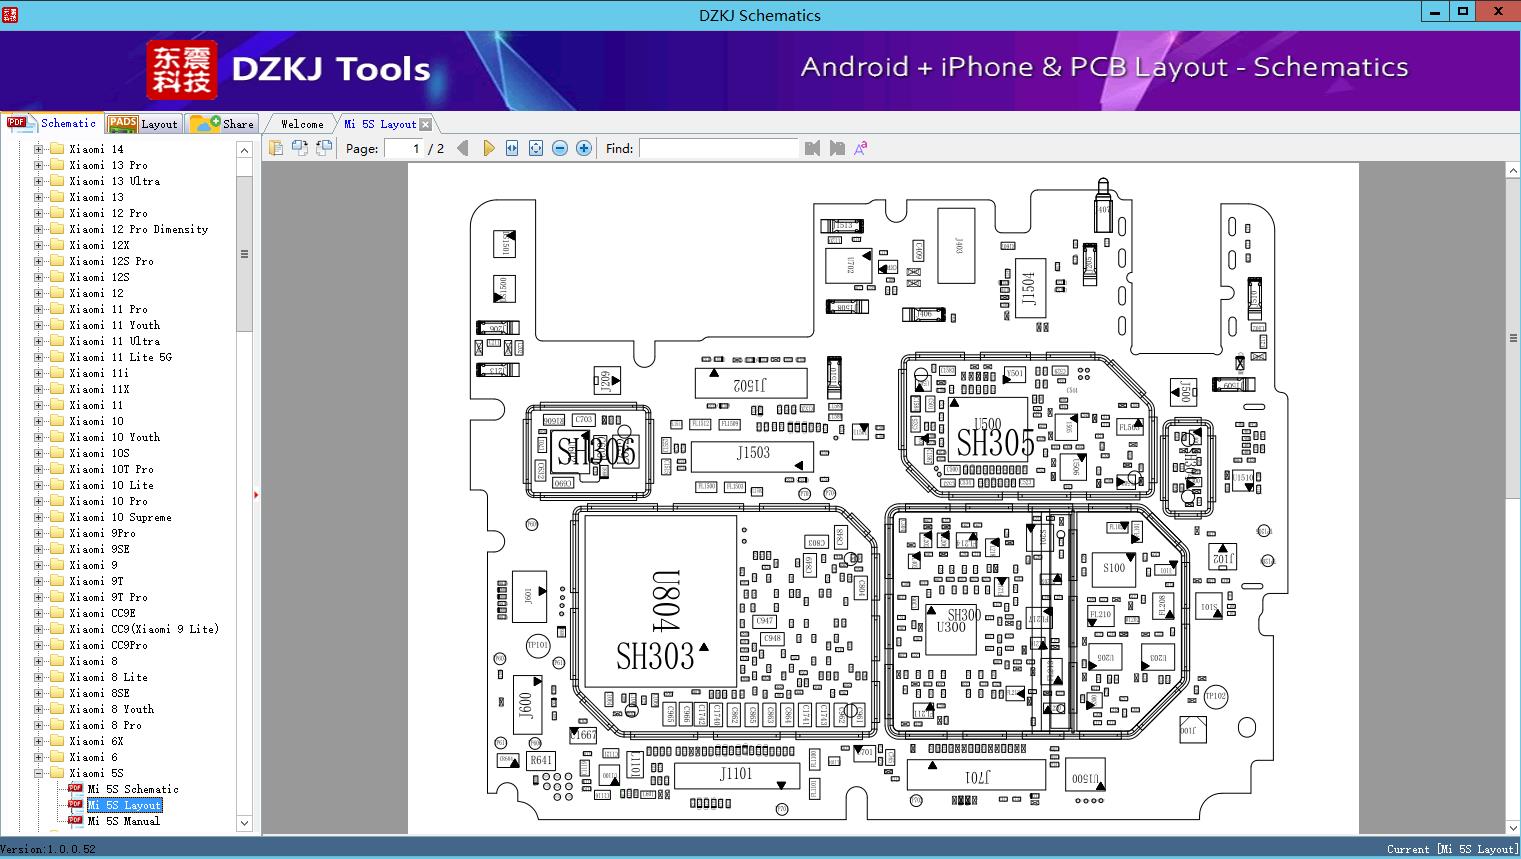The width and height of the screenshot is (1521, 859).
Task: Expand the Xiaomi 14 folder
Action: click(x=39, y=149)
